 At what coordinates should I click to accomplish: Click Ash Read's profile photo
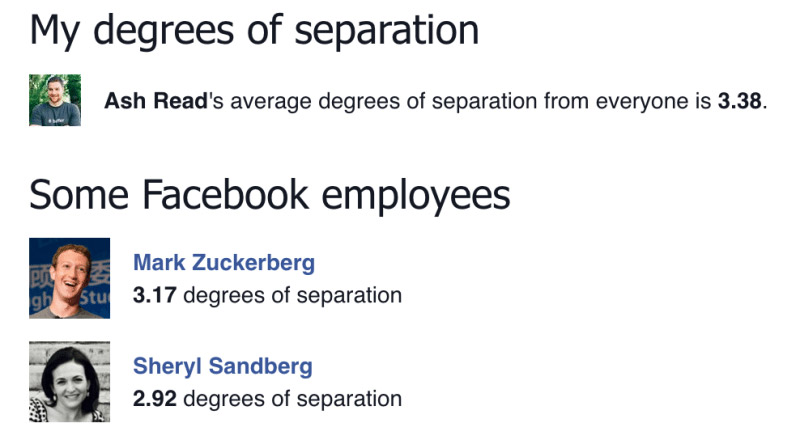click(55, 100)
